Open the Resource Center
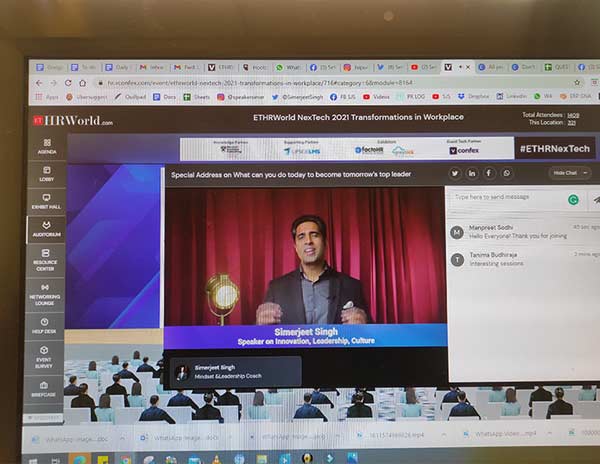 tap(45, 260)
